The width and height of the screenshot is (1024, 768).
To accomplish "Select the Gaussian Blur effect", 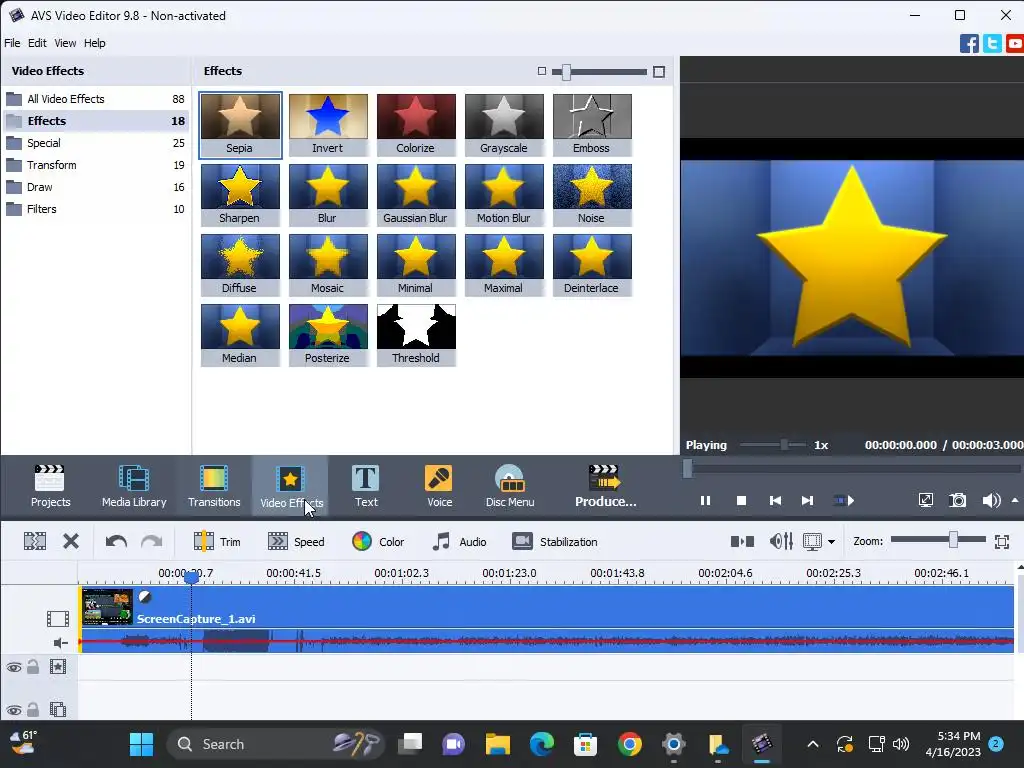I will pyautogui.click(x=416, y=195).
